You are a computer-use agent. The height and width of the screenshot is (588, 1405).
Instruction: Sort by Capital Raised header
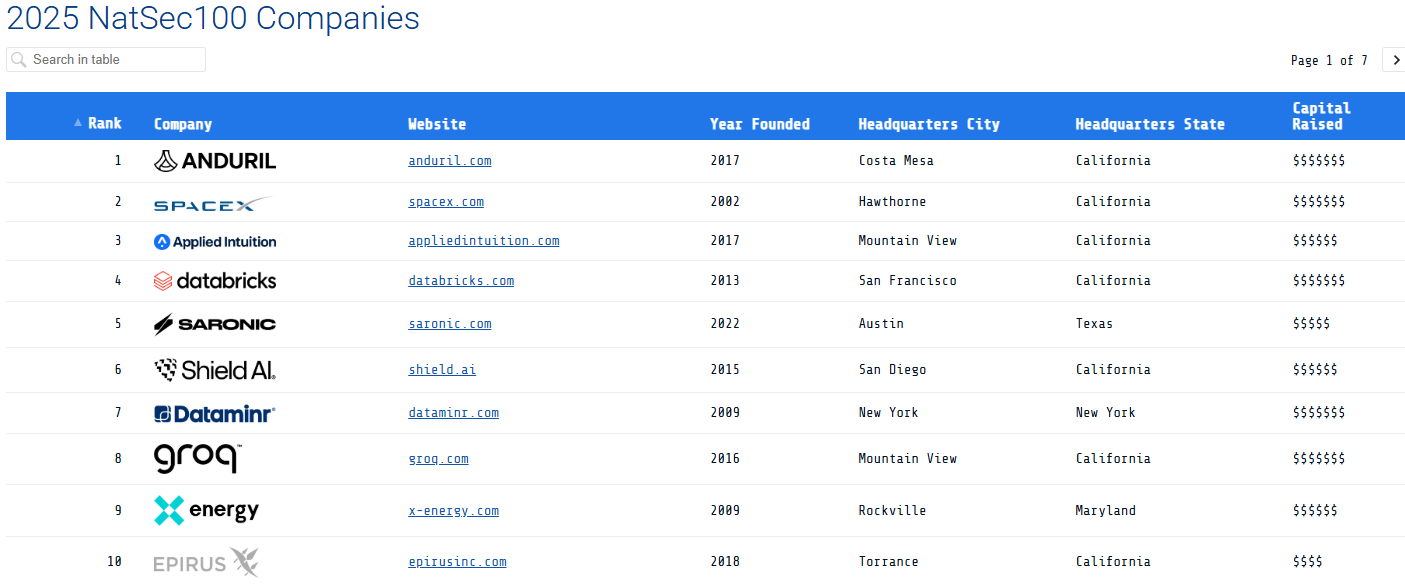point(1321,116)
